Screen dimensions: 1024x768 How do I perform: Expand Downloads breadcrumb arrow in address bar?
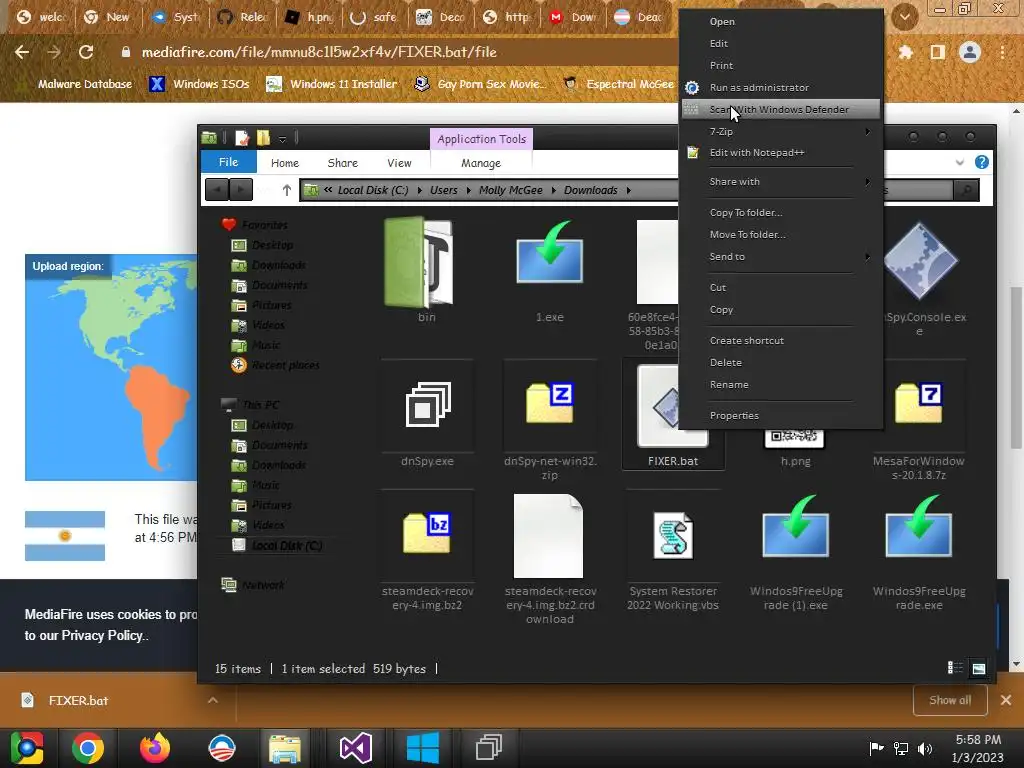tap(628, 190)
